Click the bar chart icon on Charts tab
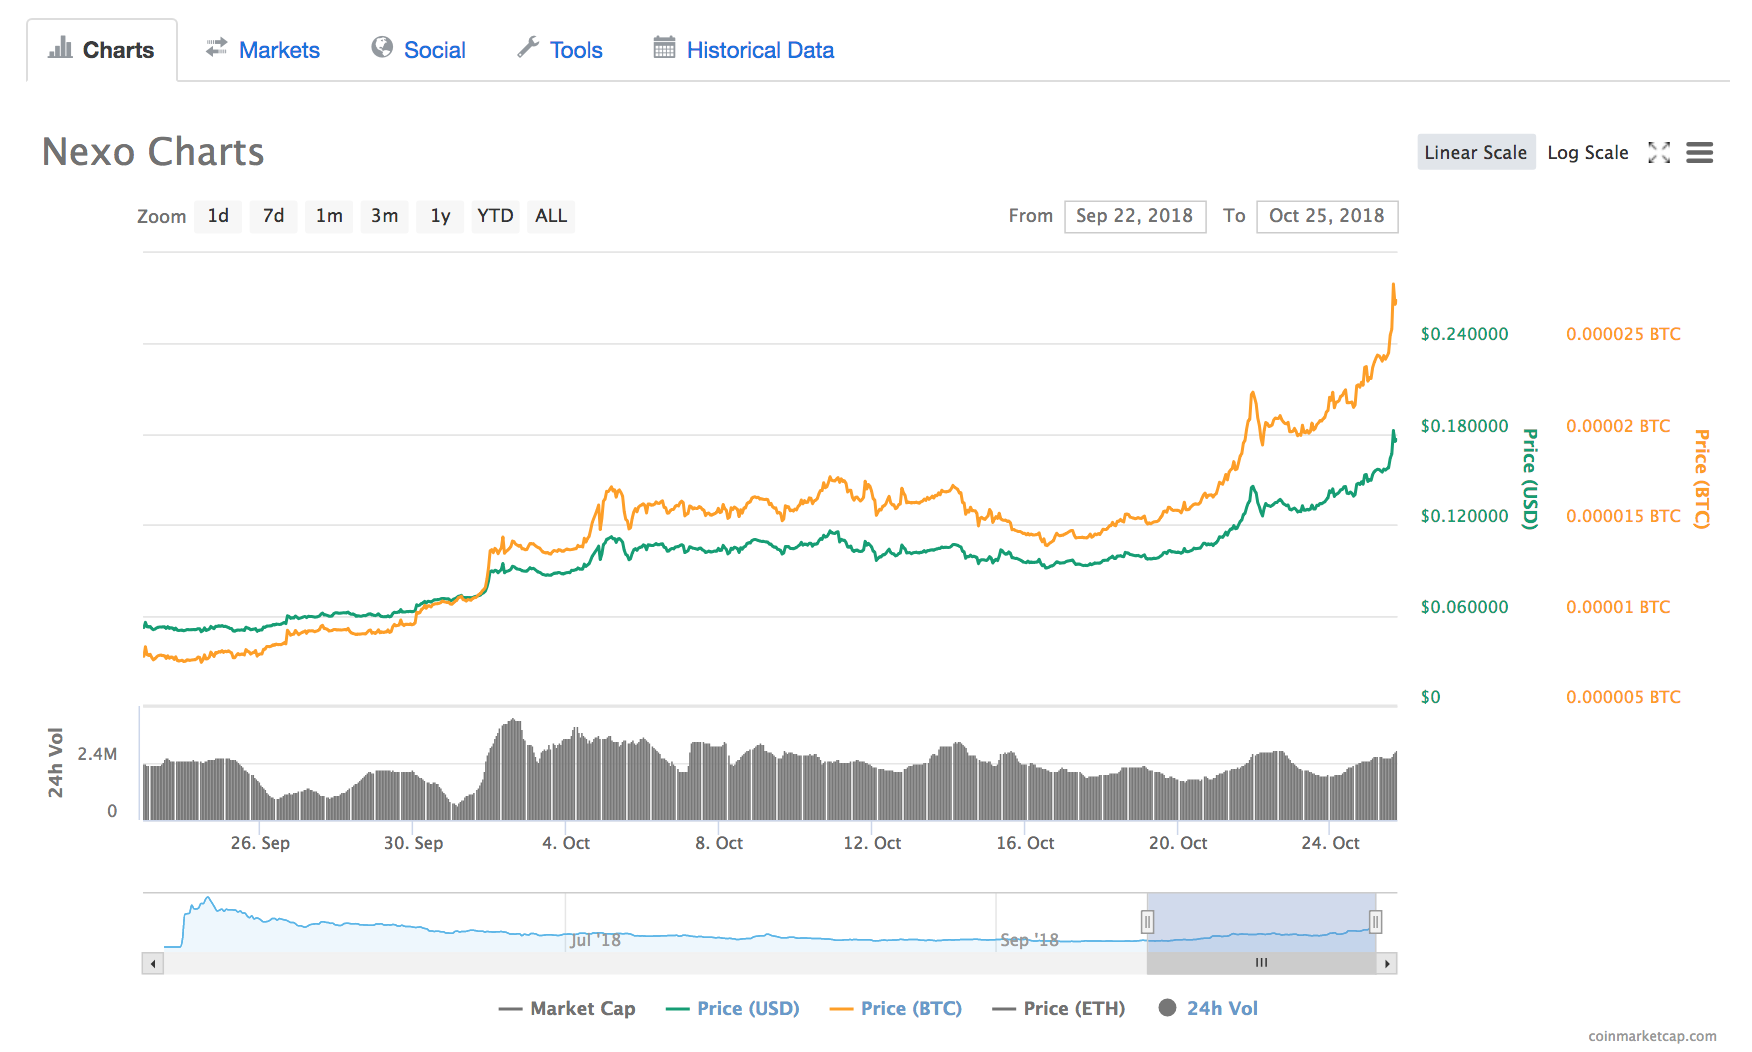1752x1052 pixels. (61, 48)
